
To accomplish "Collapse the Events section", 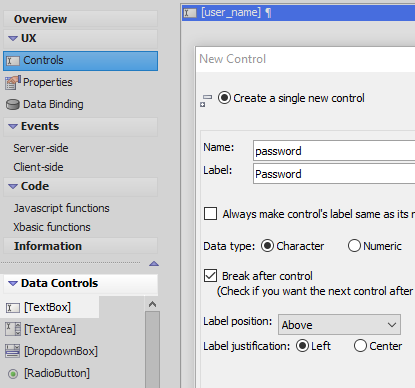I will click(x=13, y=127).
